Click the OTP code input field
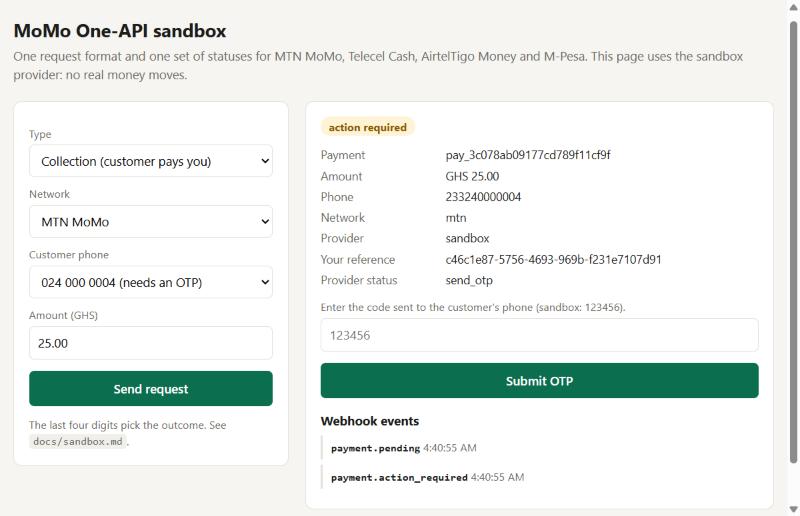Screen dimensions: 800x516 (539, 335)
